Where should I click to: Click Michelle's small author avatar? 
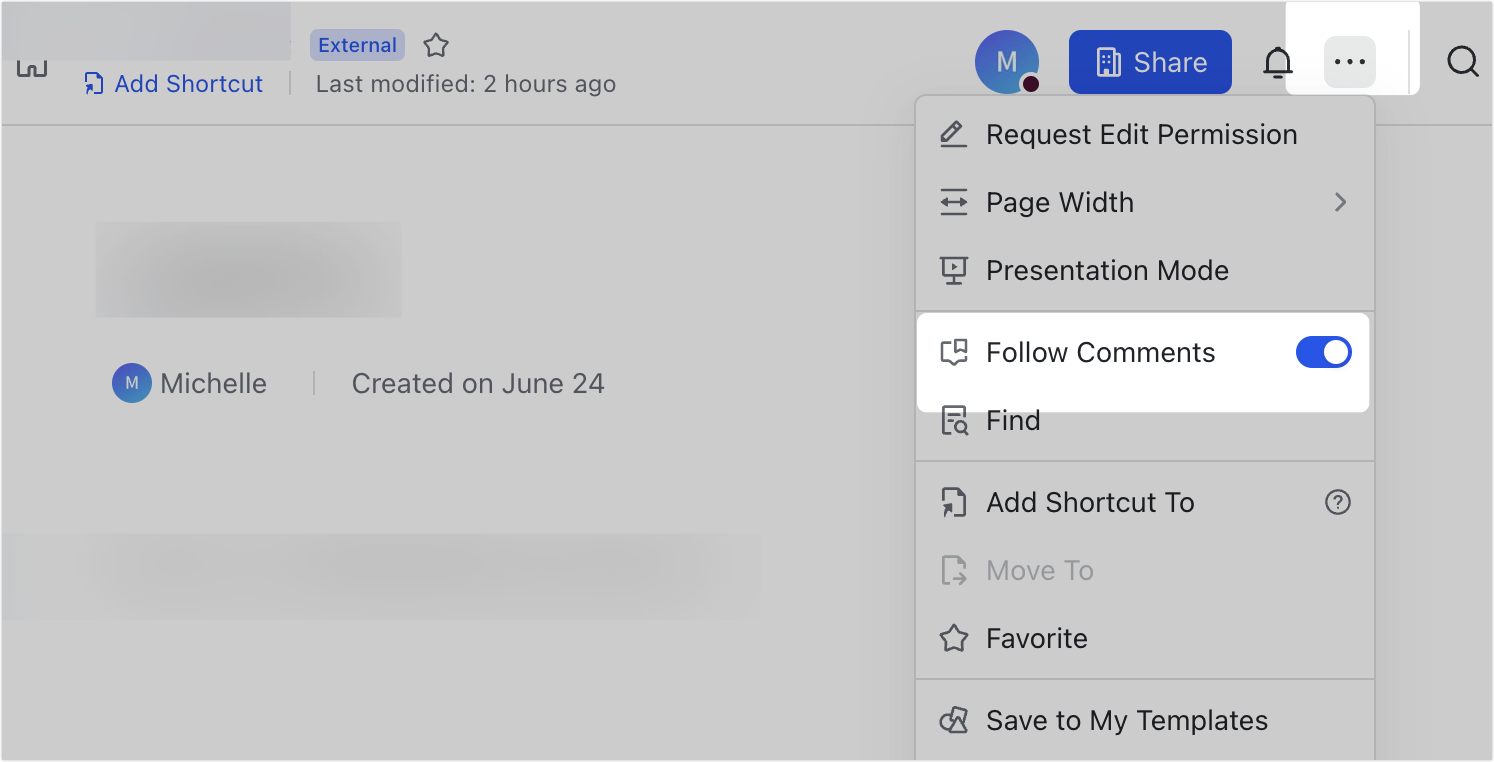(131, 383)
